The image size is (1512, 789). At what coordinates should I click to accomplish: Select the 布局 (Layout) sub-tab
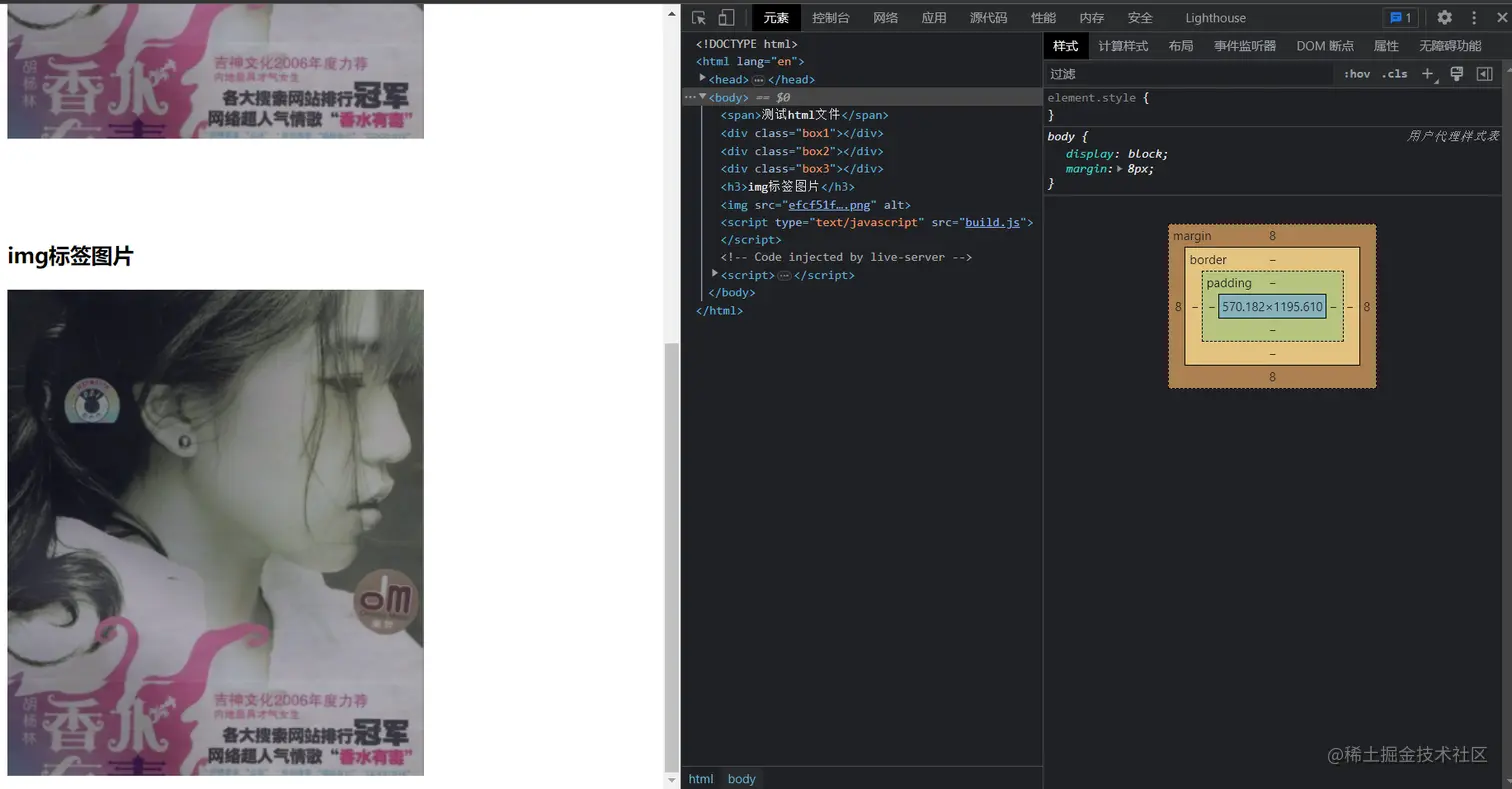tap(1181, 46)
